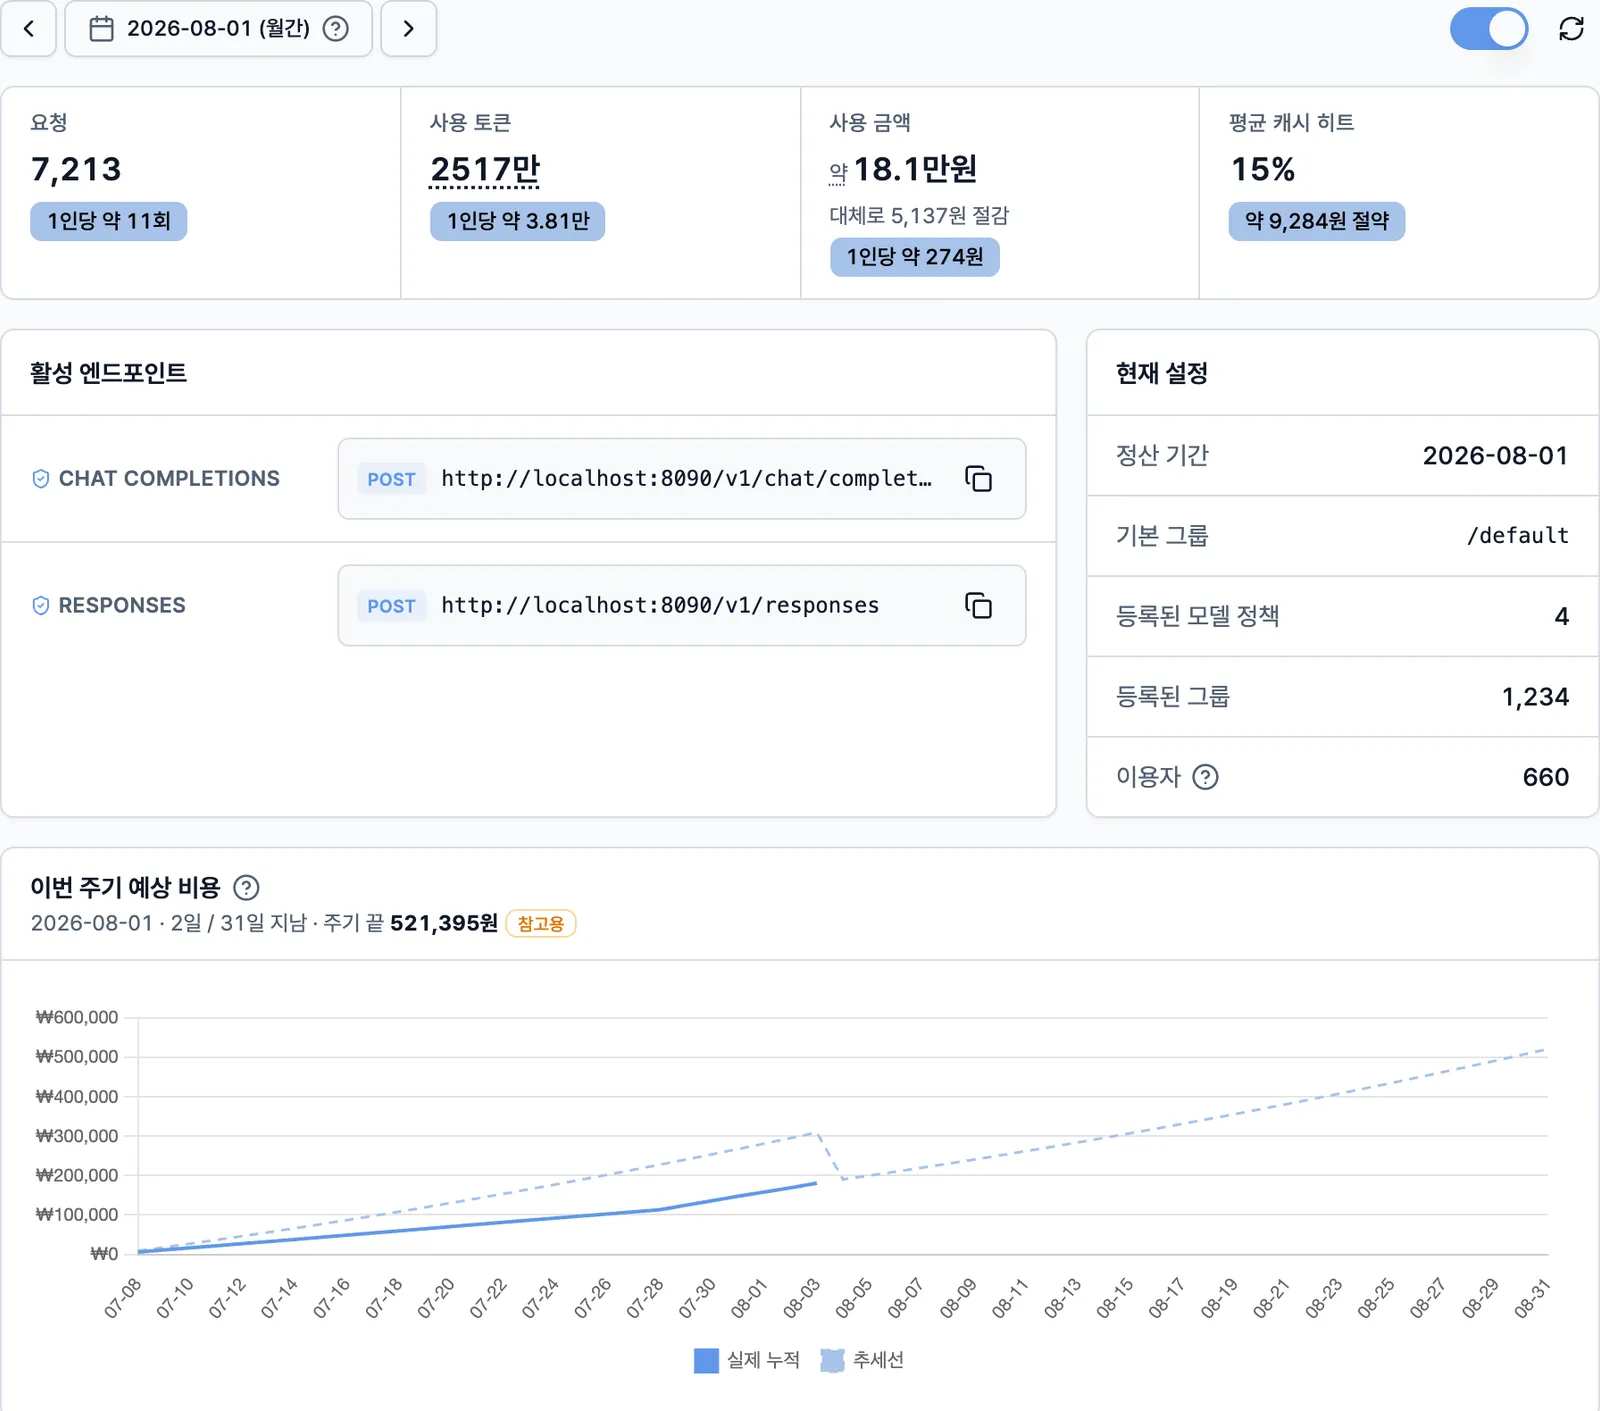This screenshot has width=1600, height=1411.
Task: Toggle the auto-refresh switch at top right
Action: coord(1489,28)
